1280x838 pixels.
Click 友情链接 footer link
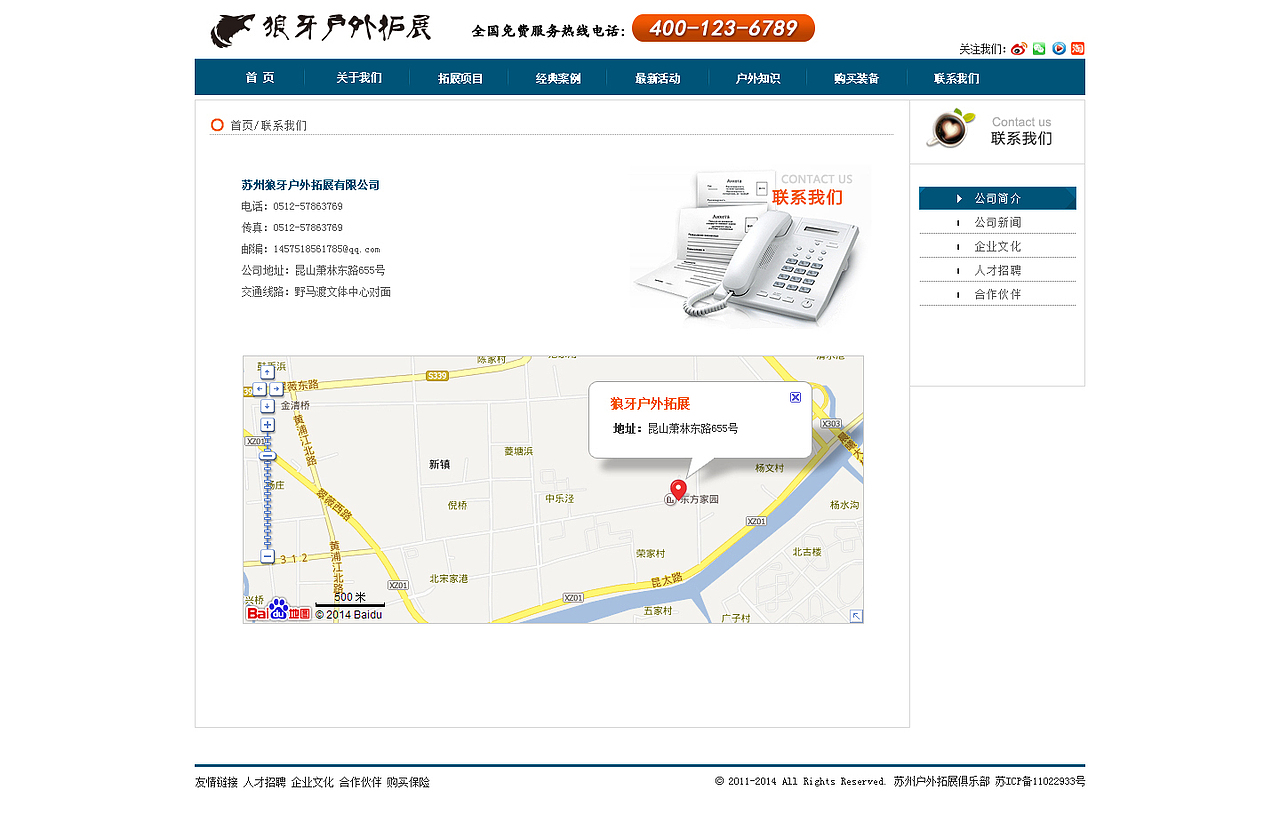pyautogui.click(x=216, y=783)
